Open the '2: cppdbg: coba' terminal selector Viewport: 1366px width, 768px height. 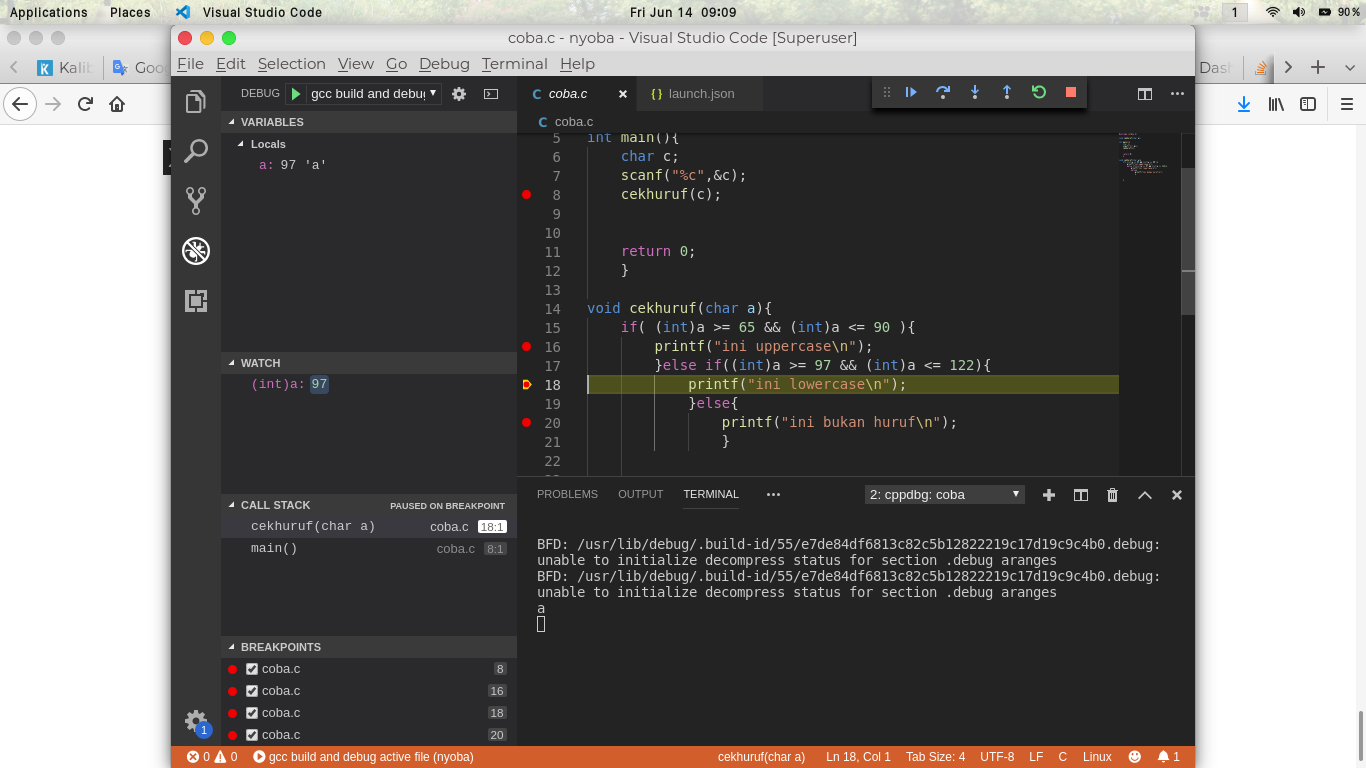(942, 494)
